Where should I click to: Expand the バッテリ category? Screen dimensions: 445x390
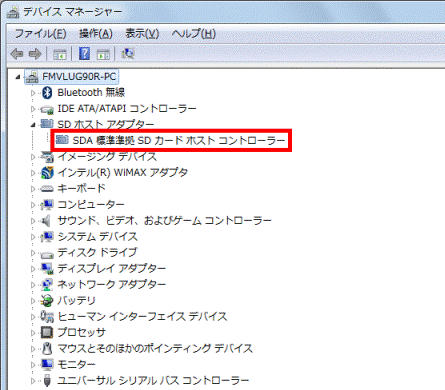point(33,301)
